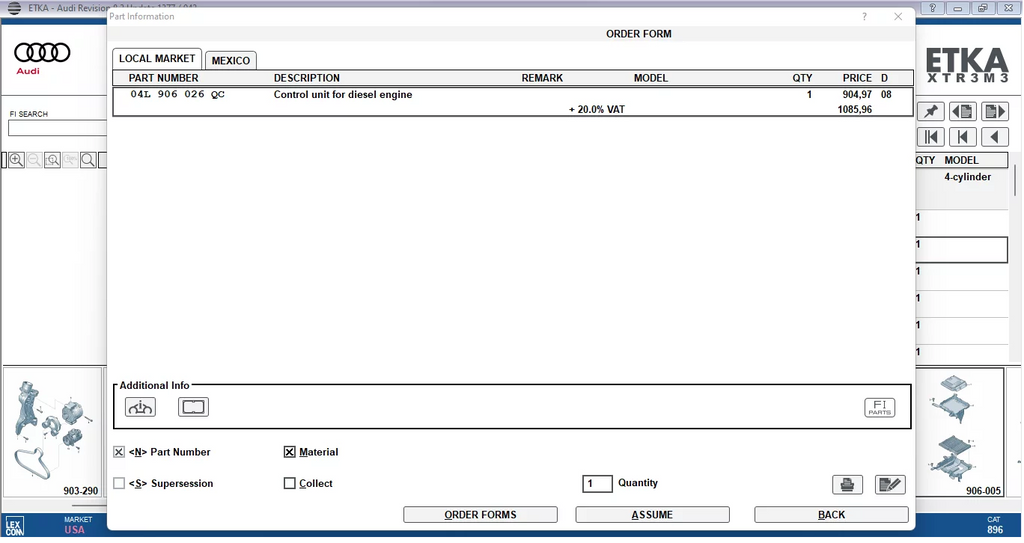Viewport: 1024px width, 543px height.
Task: Switch to the MEXICO tab
Action: point(231,60)
